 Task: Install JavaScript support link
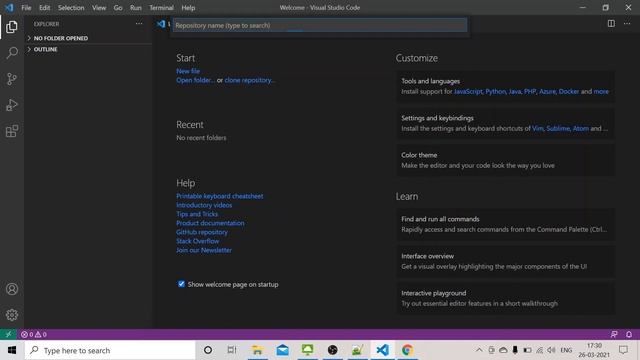click(468, 91)
